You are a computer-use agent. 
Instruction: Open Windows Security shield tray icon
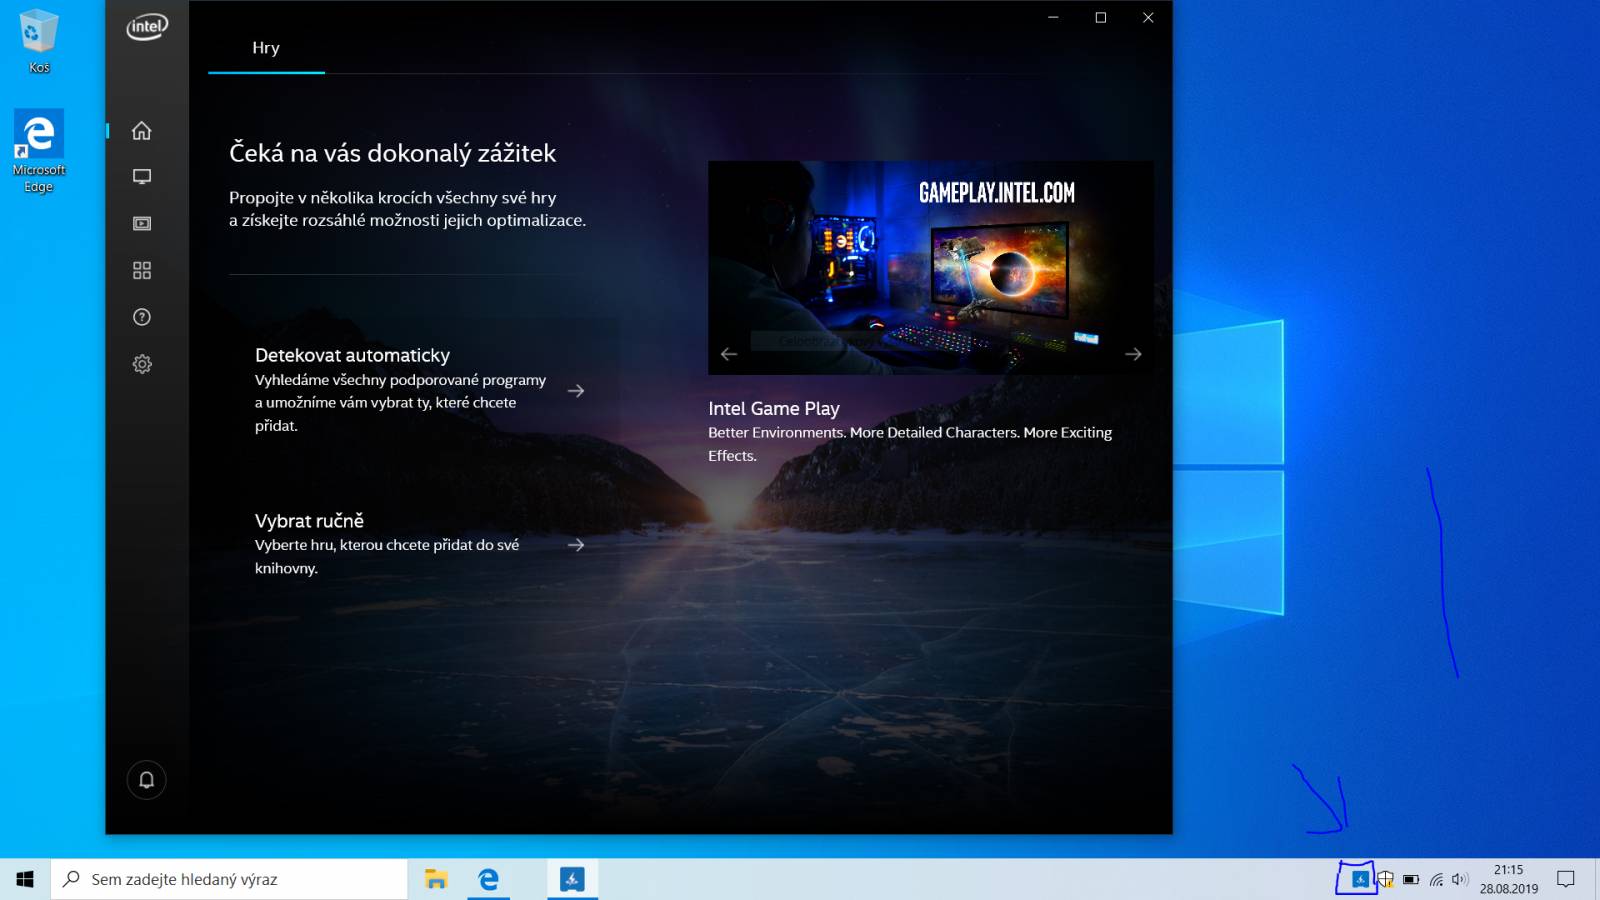[x=1385, y=880]
